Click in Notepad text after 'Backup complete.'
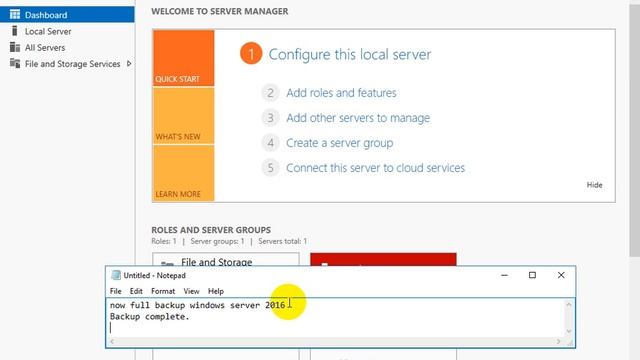 coord(191,317)
